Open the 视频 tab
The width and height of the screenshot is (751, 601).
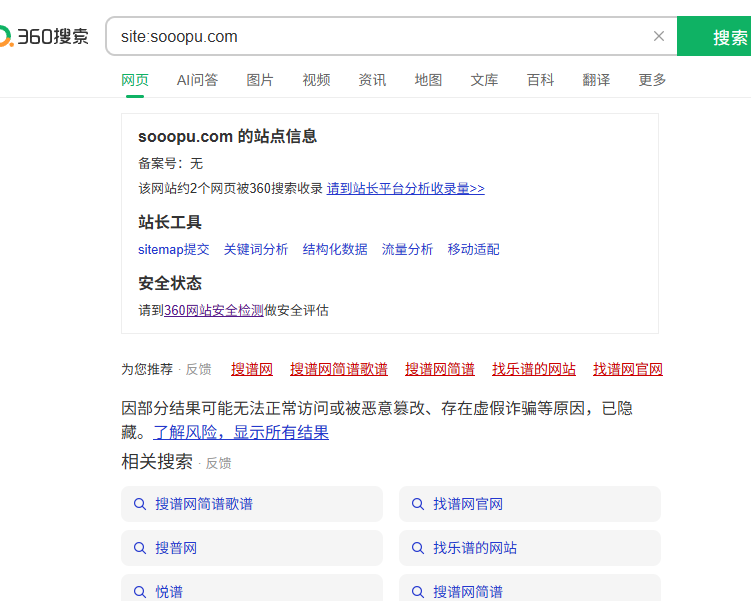coord(316,80)
